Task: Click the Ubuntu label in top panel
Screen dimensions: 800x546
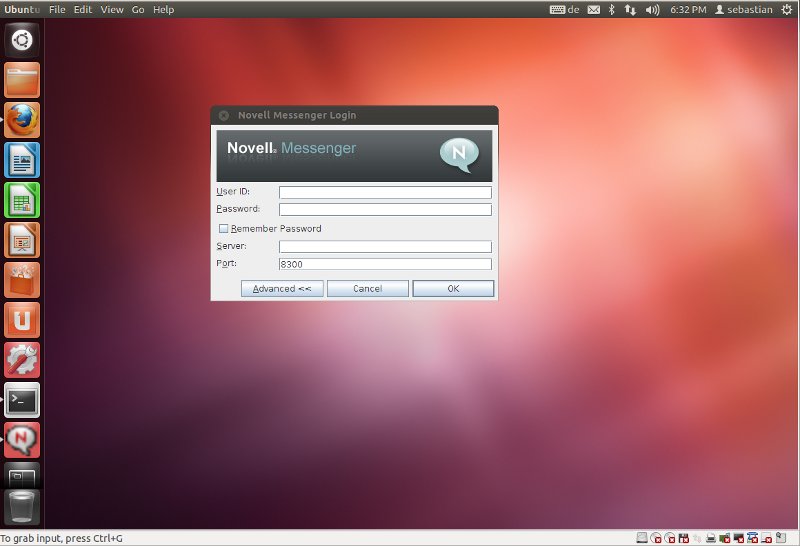Action: pos(22,10)
